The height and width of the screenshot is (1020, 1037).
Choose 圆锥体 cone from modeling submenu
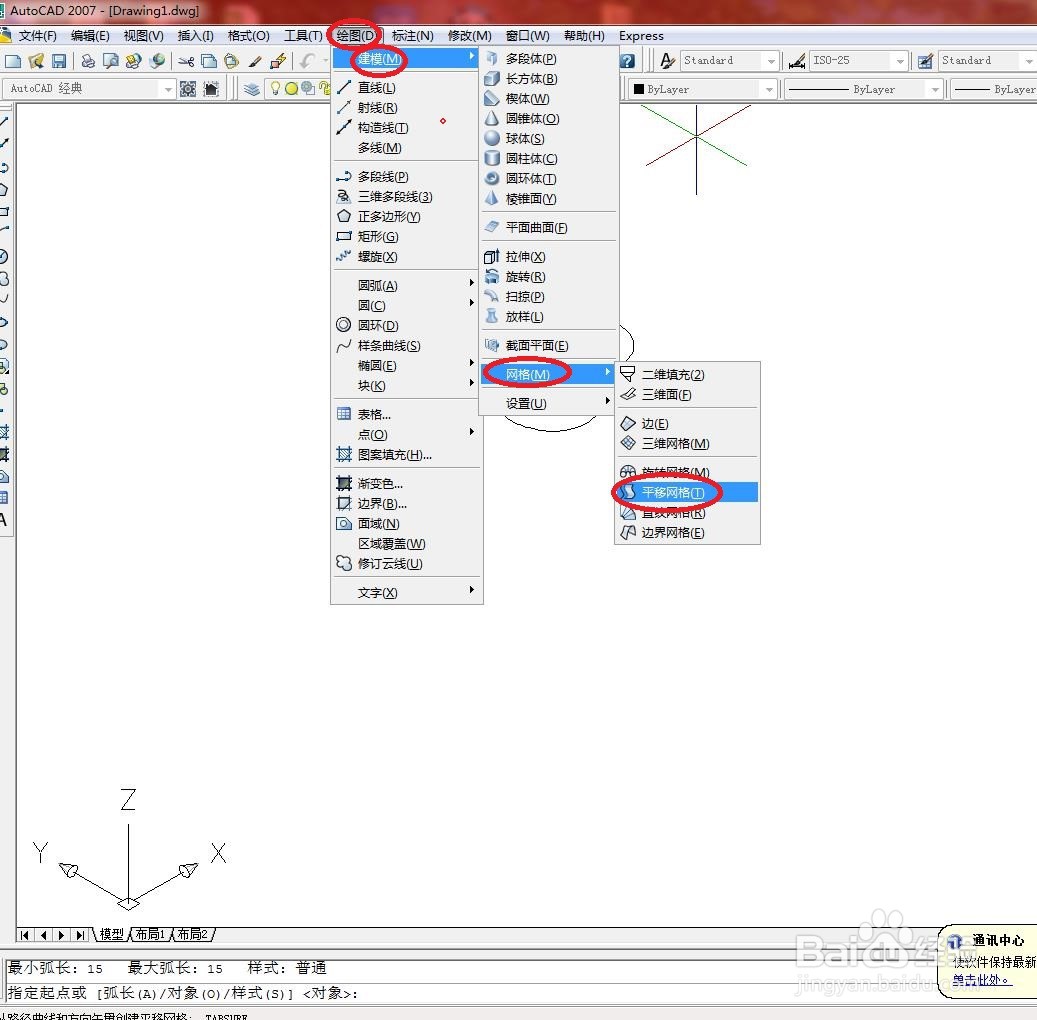548,119
